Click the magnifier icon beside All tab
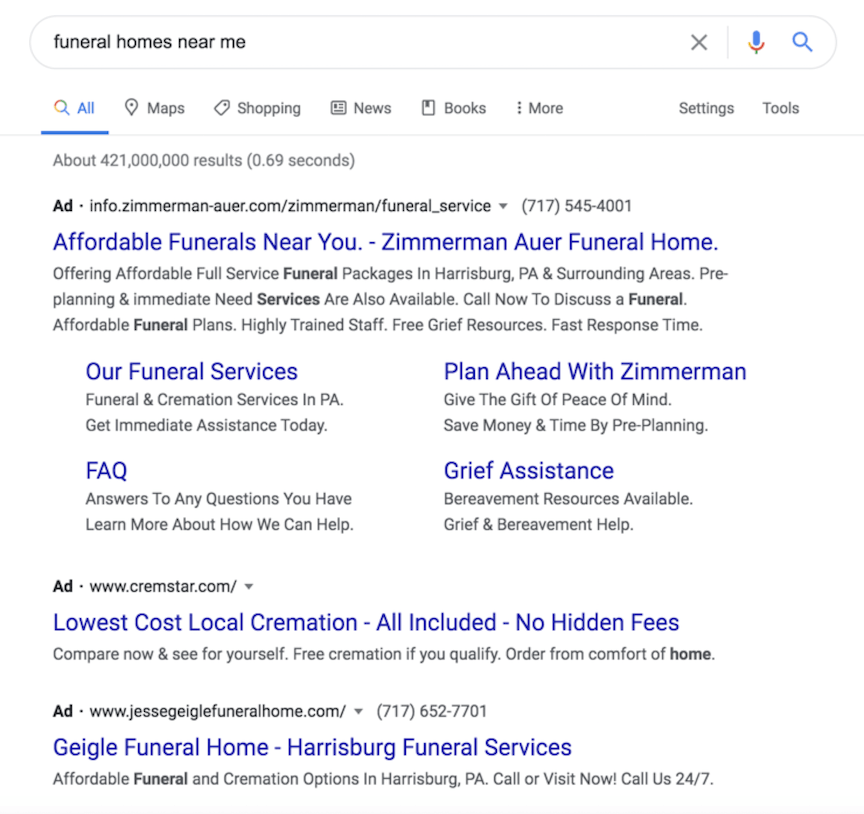864x814 pixels. 62,107
